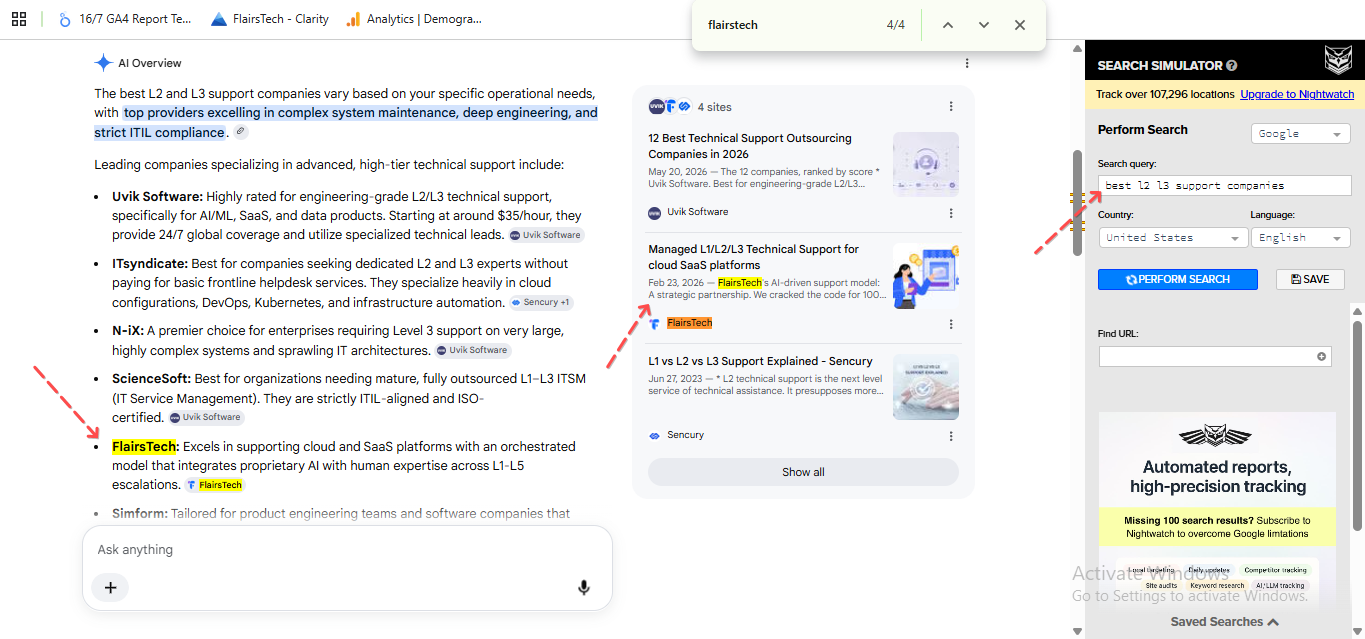Screen dimensions: 1365x639
Task: Go to previous find match
Action: click(948, 25)
